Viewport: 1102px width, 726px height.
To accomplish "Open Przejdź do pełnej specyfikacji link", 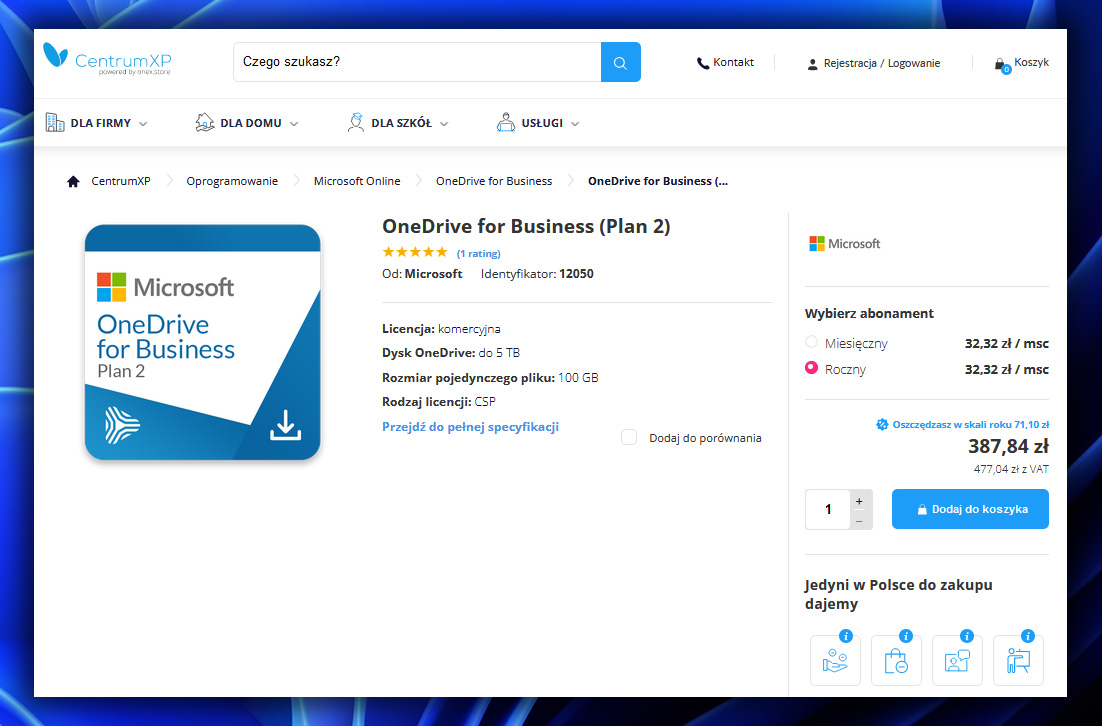I will (x=470, y=427).
